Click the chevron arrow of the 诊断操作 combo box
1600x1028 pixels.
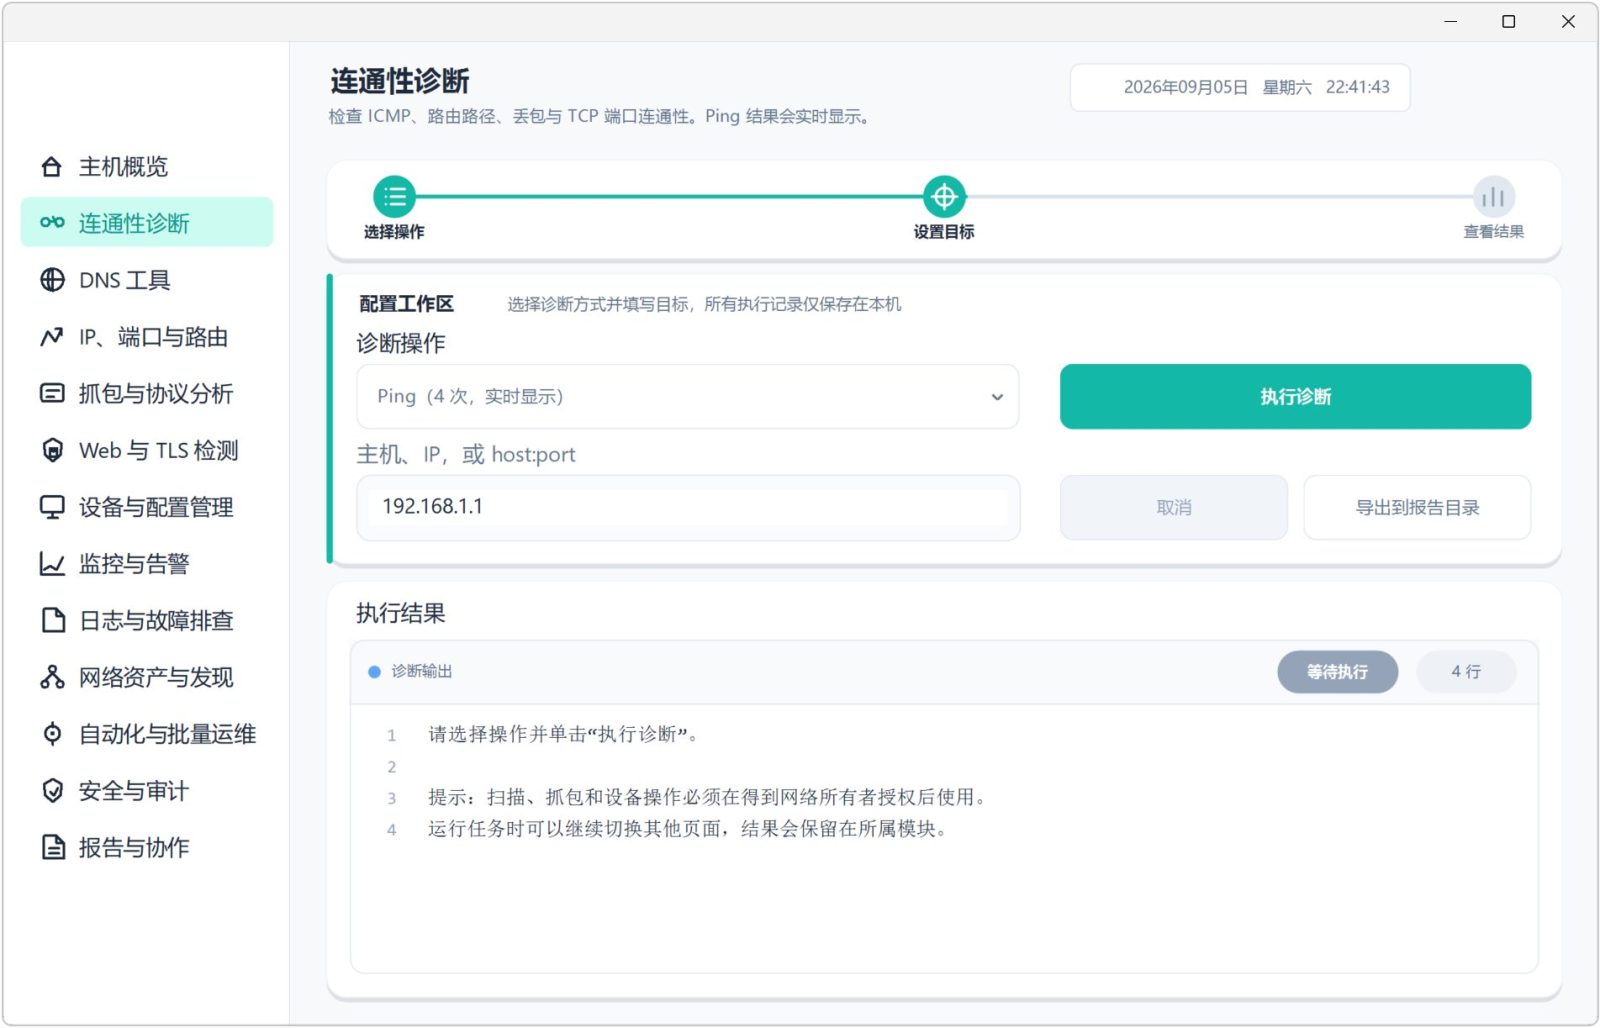[x=997, y=397]
